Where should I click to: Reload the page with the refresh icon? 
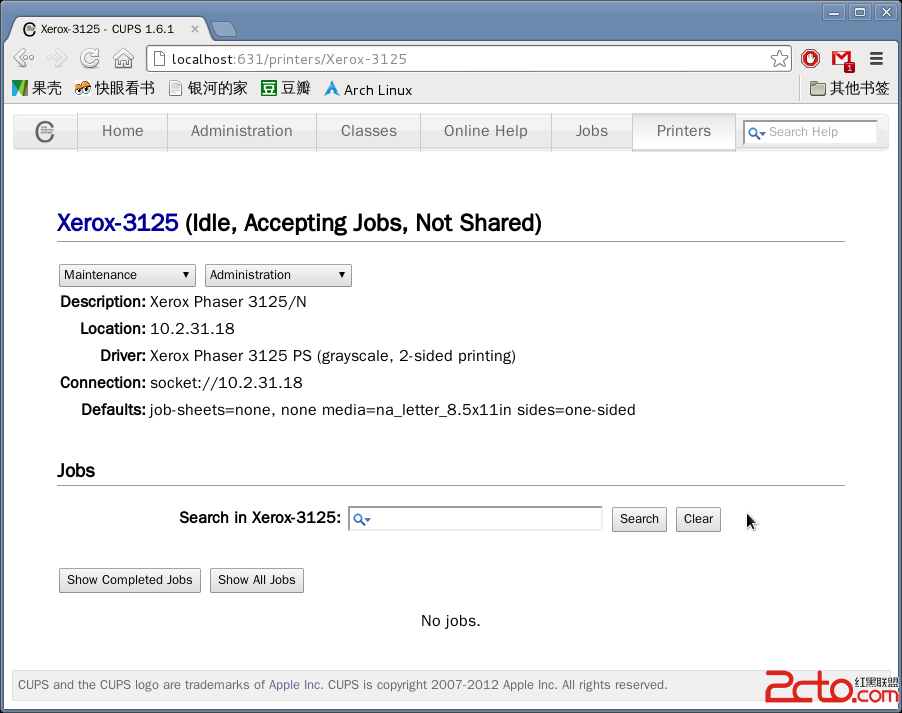[90, 58]
